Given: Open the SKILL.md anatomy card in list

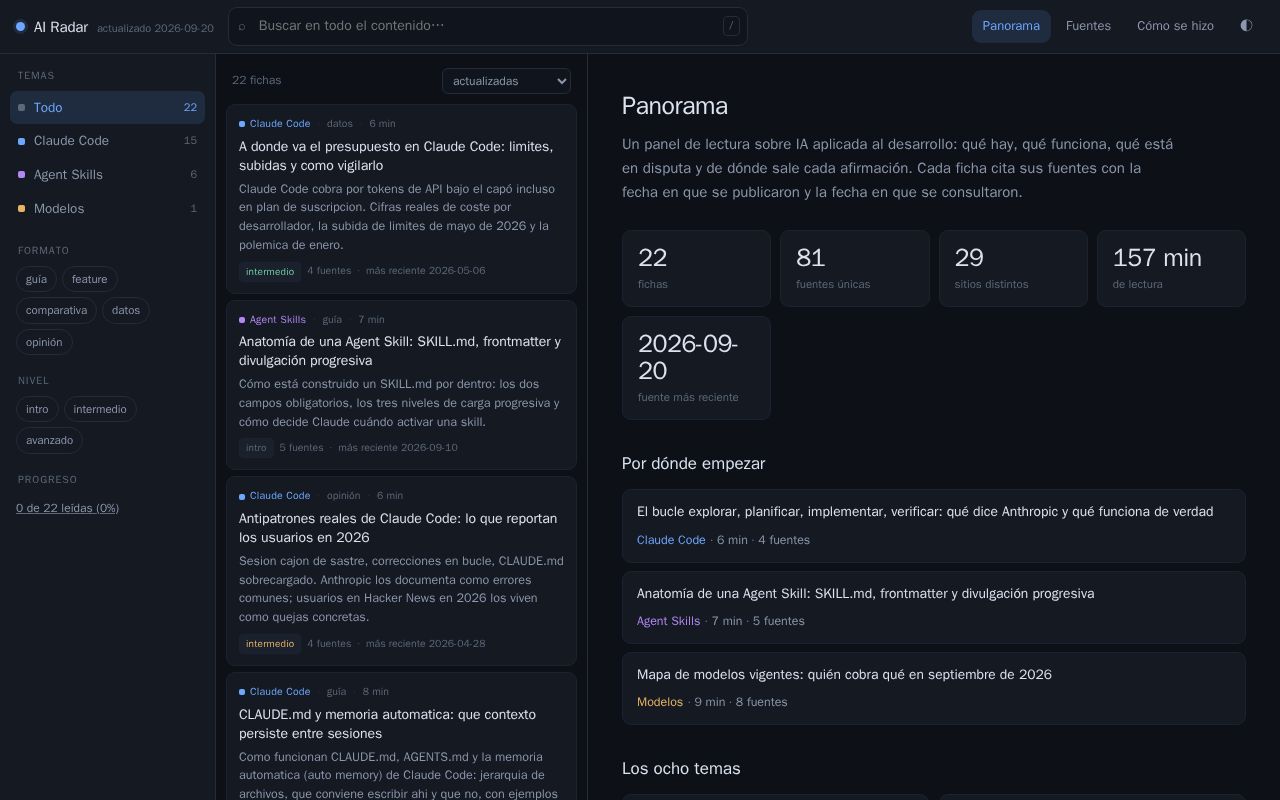Looking at the screenshot, I should (401, 385).
